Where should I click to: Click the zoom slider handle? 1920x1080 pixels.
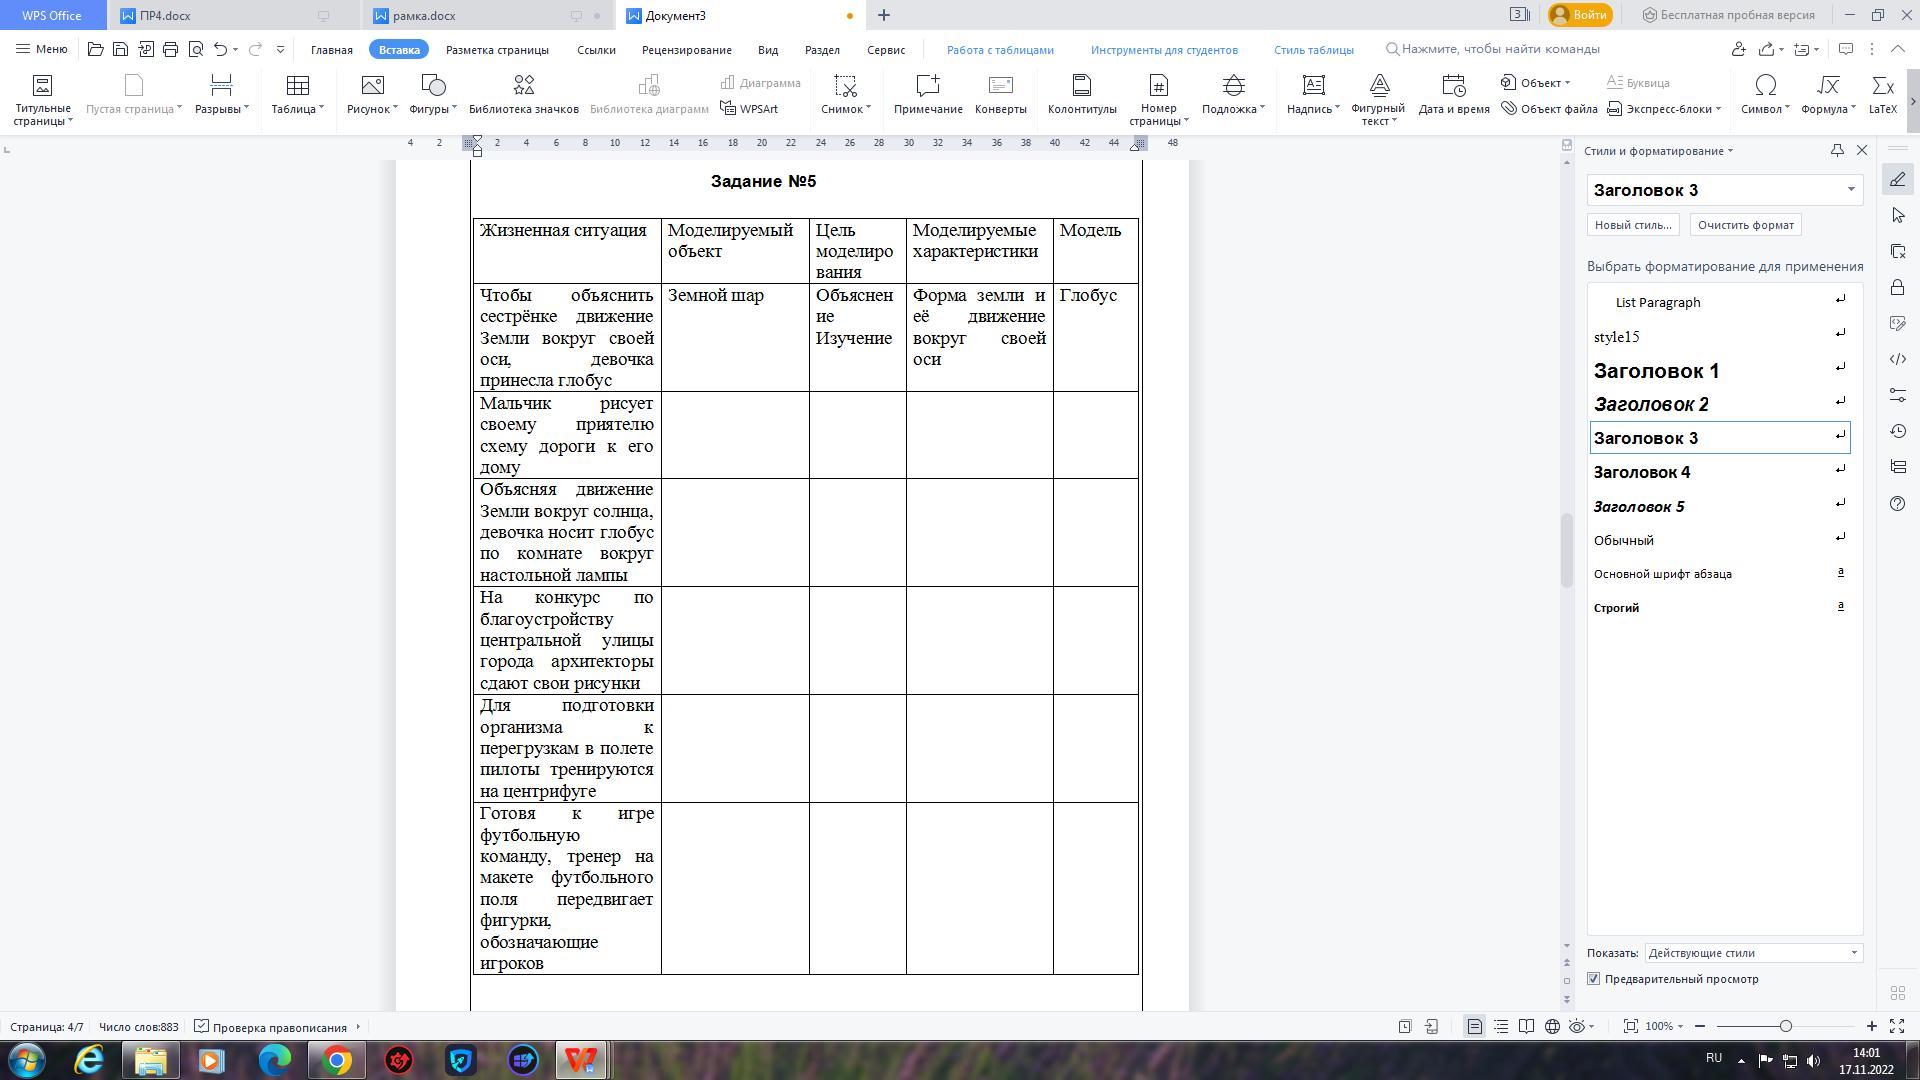point(1785,1026)
